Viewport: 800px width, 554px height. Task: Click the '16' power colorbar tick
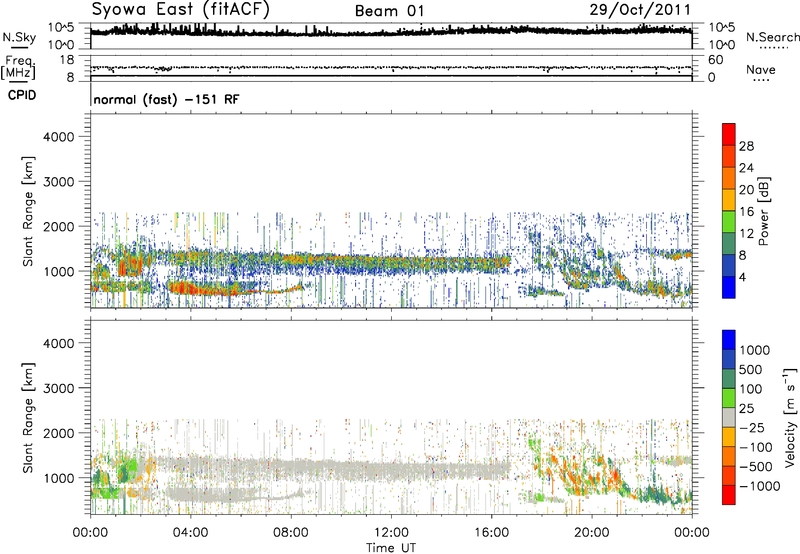pyautogui.click(x=746, y=212)
